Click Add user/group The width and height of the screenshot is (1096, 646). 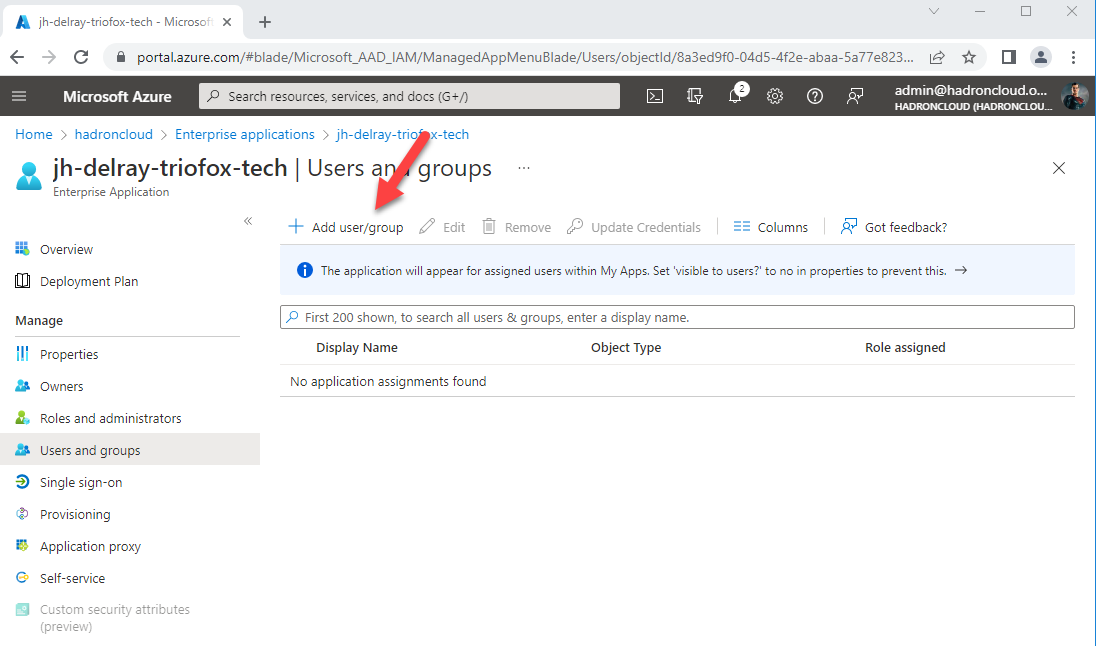[346, 227]
